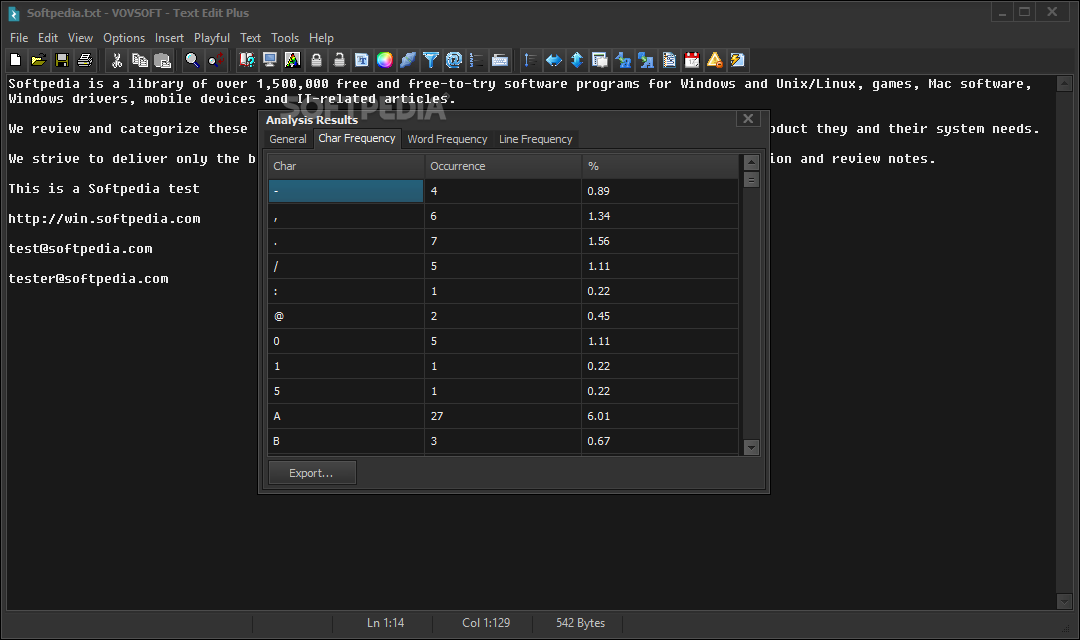
Task: Open the Playful menu
Action: (211, 38)
